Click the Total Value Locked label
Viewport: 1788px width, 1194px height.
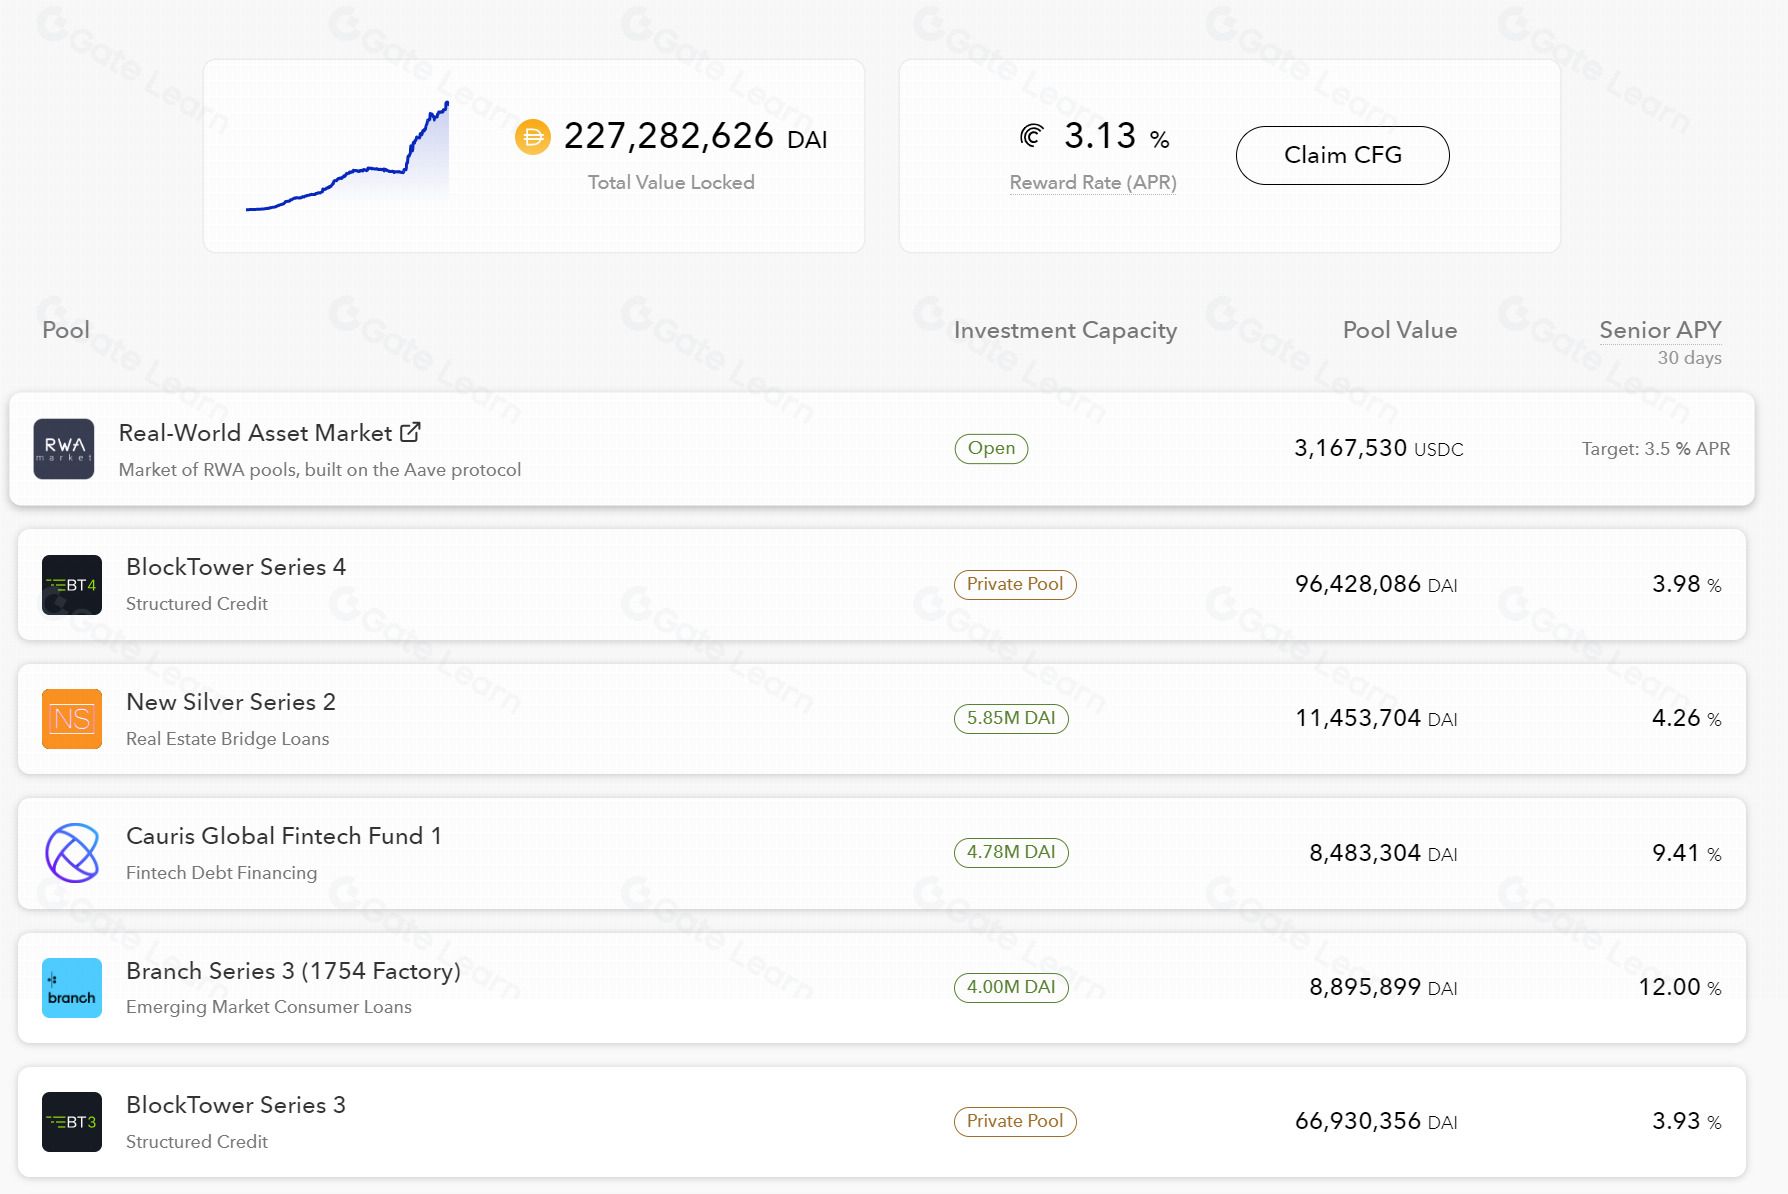point(671,182)
